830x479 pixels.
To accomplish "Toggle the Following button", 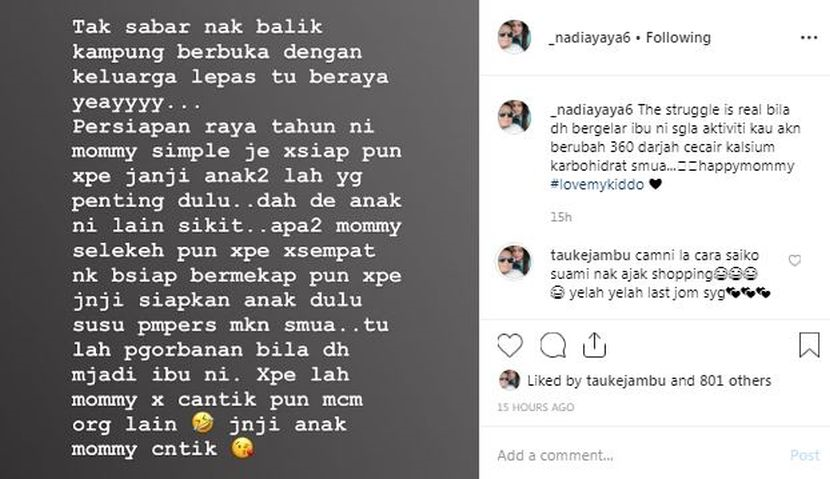I will coord(678,38).
